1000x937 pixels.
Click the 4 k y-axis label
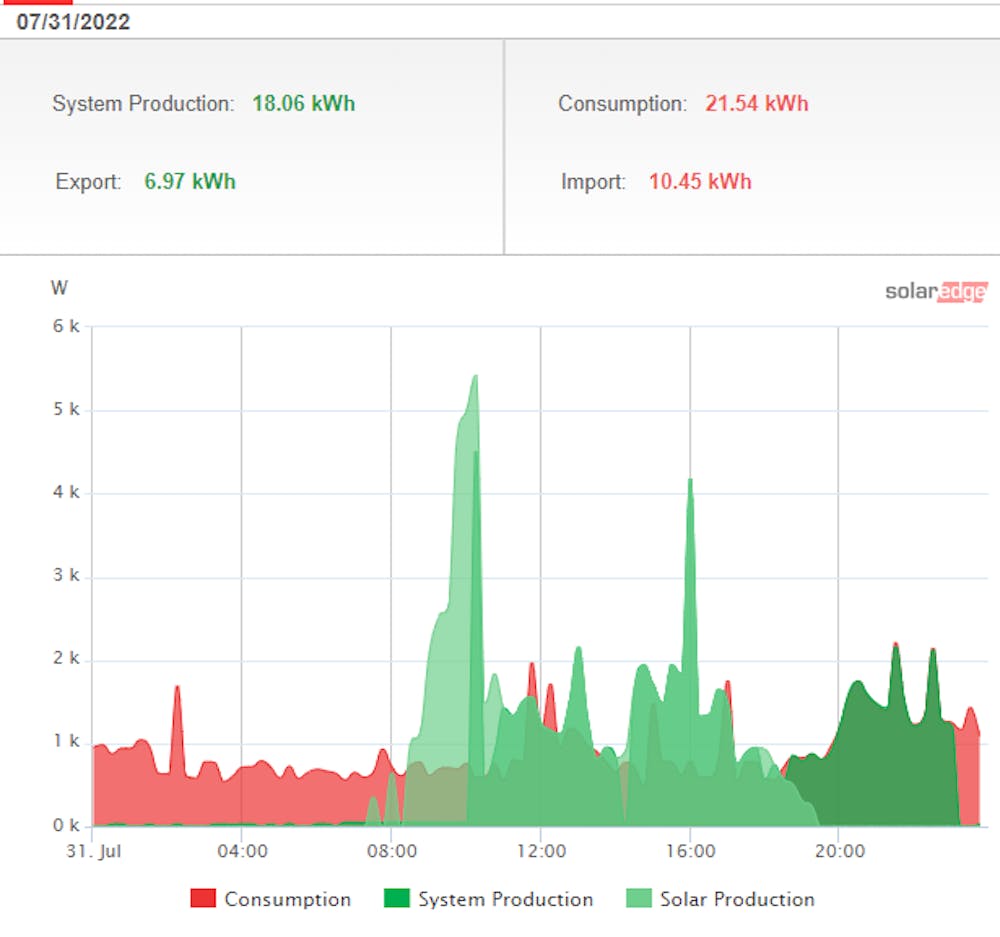coord(66,492)
